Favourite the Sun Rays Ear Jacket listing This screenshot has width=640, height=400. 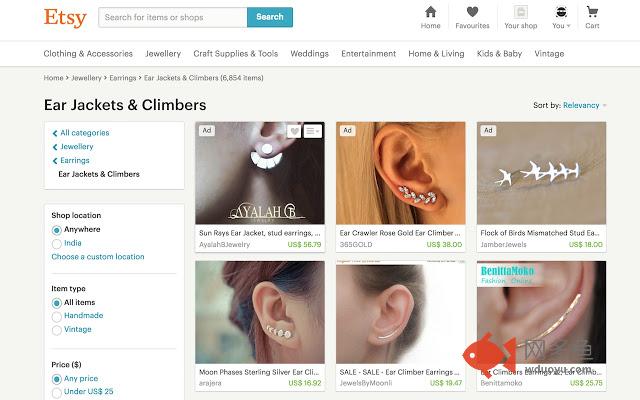pyautogui.click(x=294, y=131)
